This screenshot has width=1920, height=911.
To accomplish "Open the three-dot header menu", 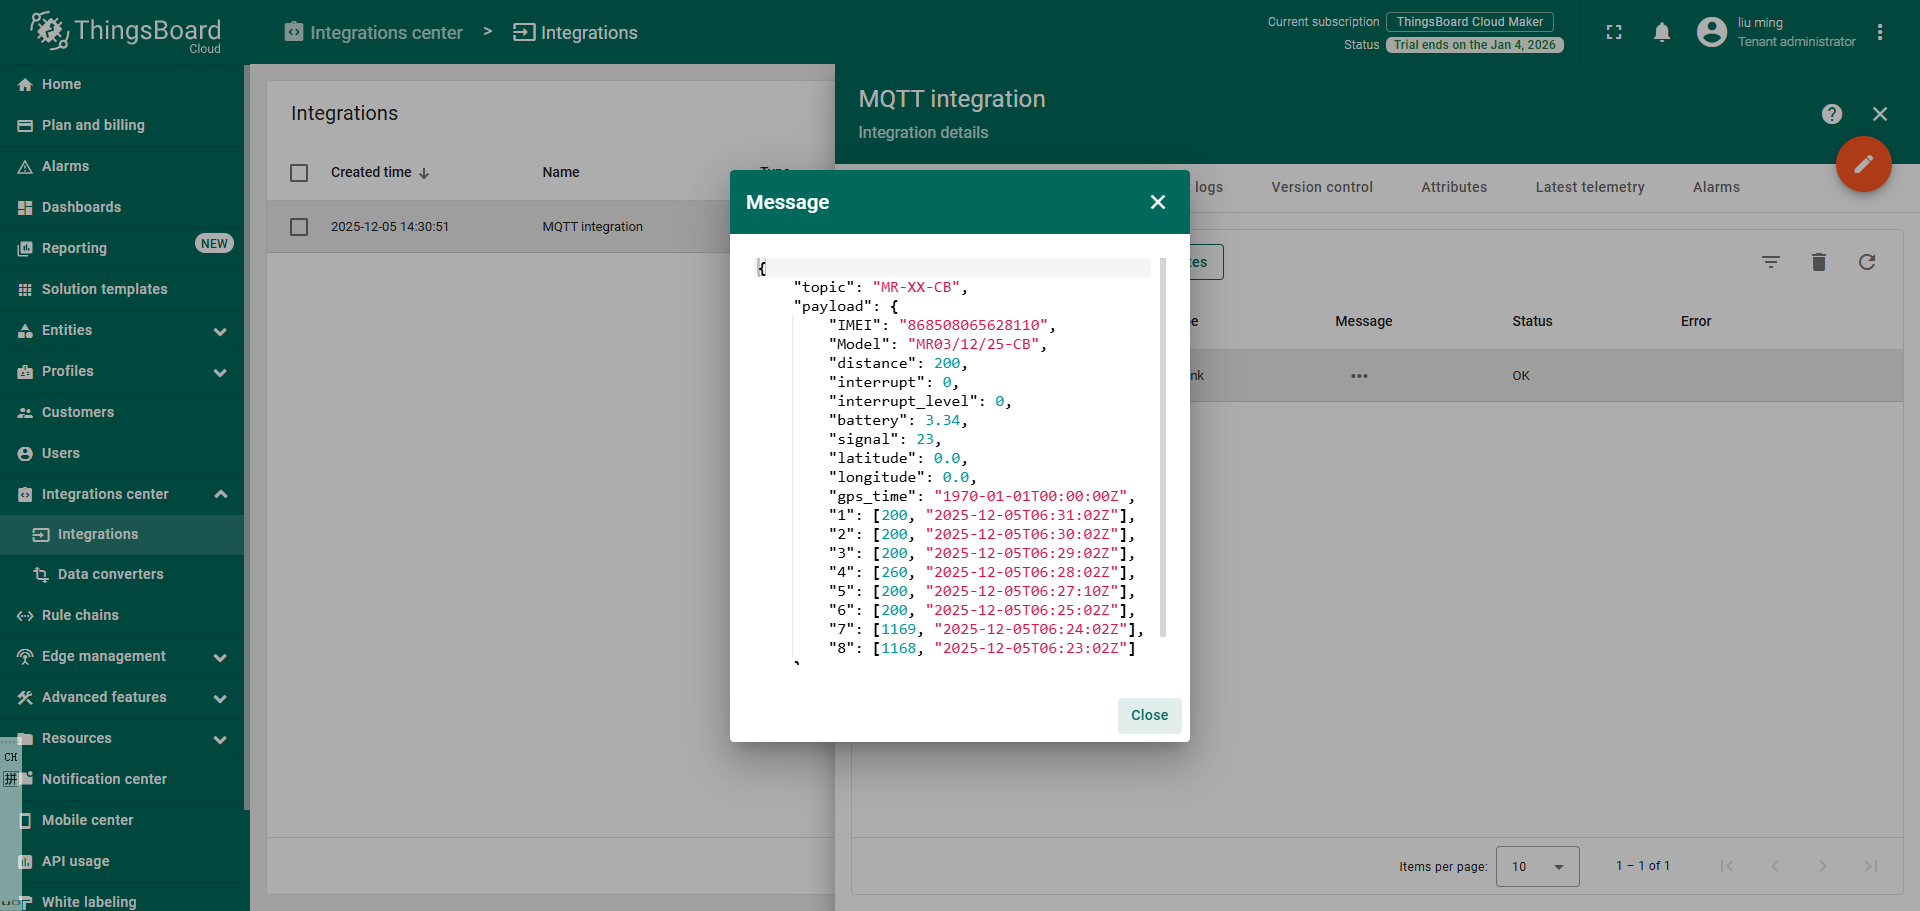I will click(x=1880, y=33).
